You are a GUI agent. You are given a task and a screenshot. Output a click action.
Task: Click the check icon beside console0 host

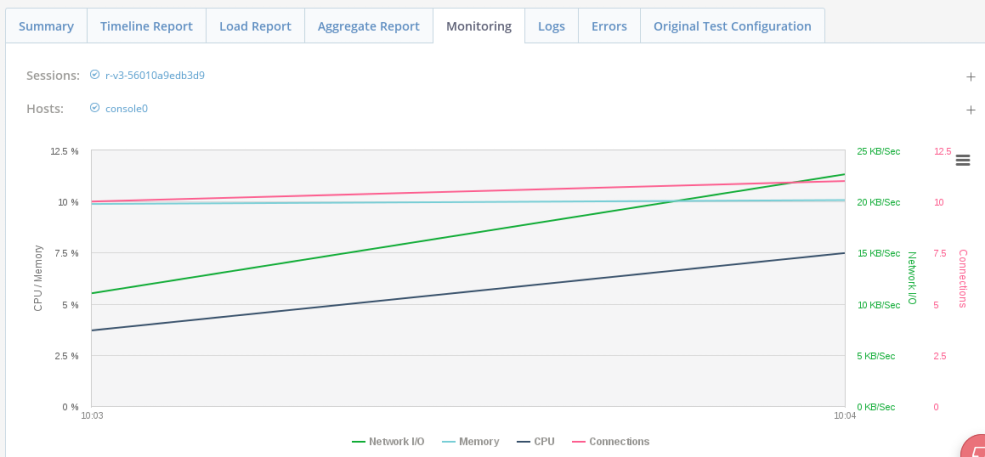tap(95, 108)
